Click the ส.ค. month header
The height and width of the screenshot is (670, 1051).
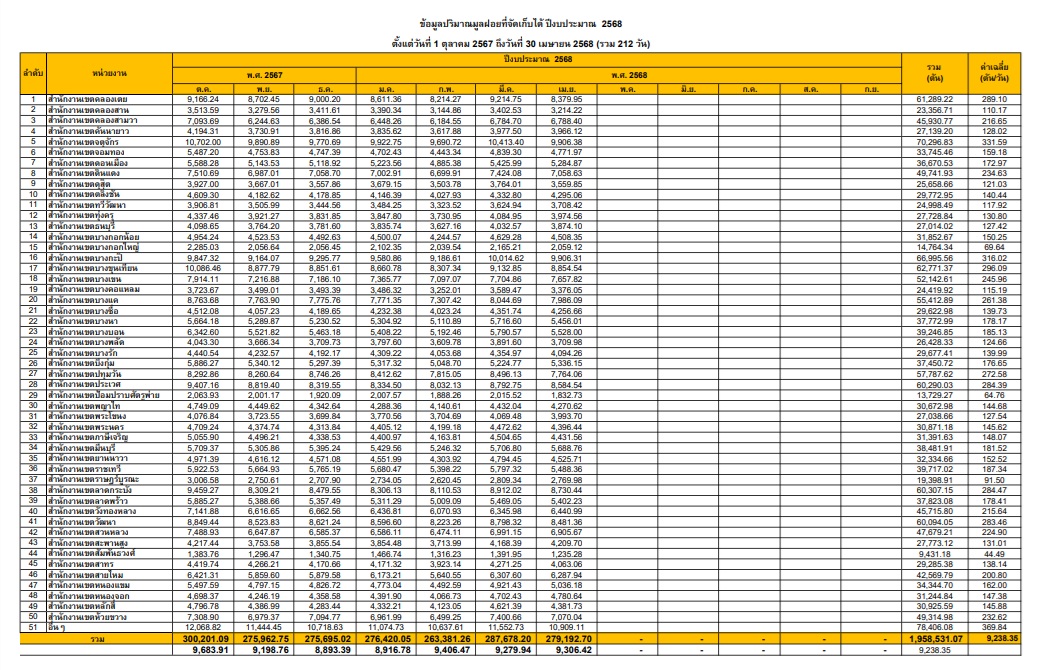click(810, 88)
